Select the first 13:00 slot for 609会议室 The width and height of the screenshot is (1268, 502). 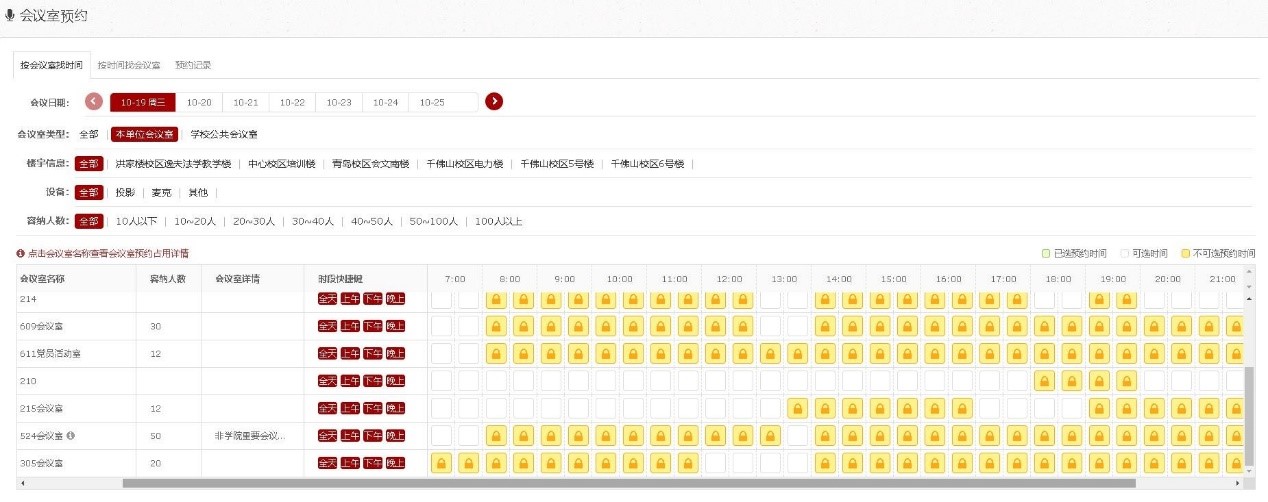770,326
